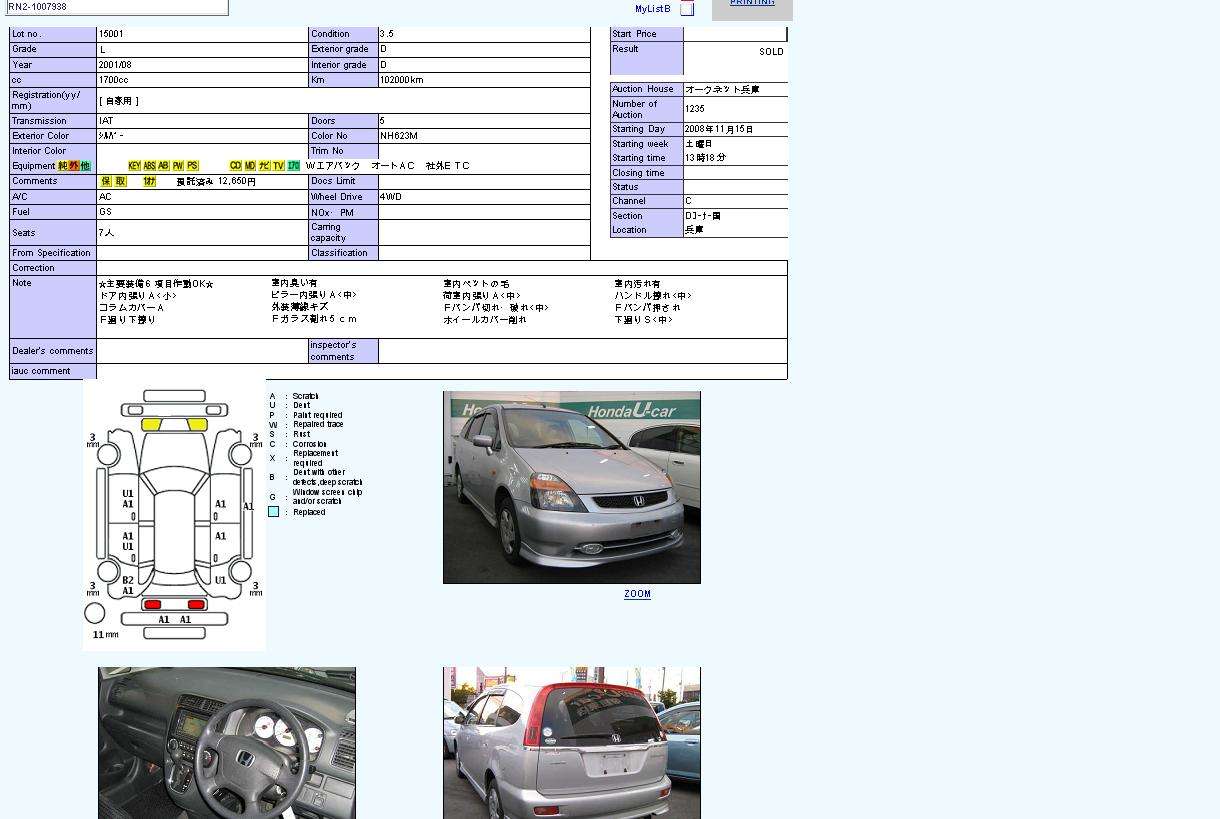
Task: Click the spare tire circle above 11 mm
Action: [x=95, y=613]
